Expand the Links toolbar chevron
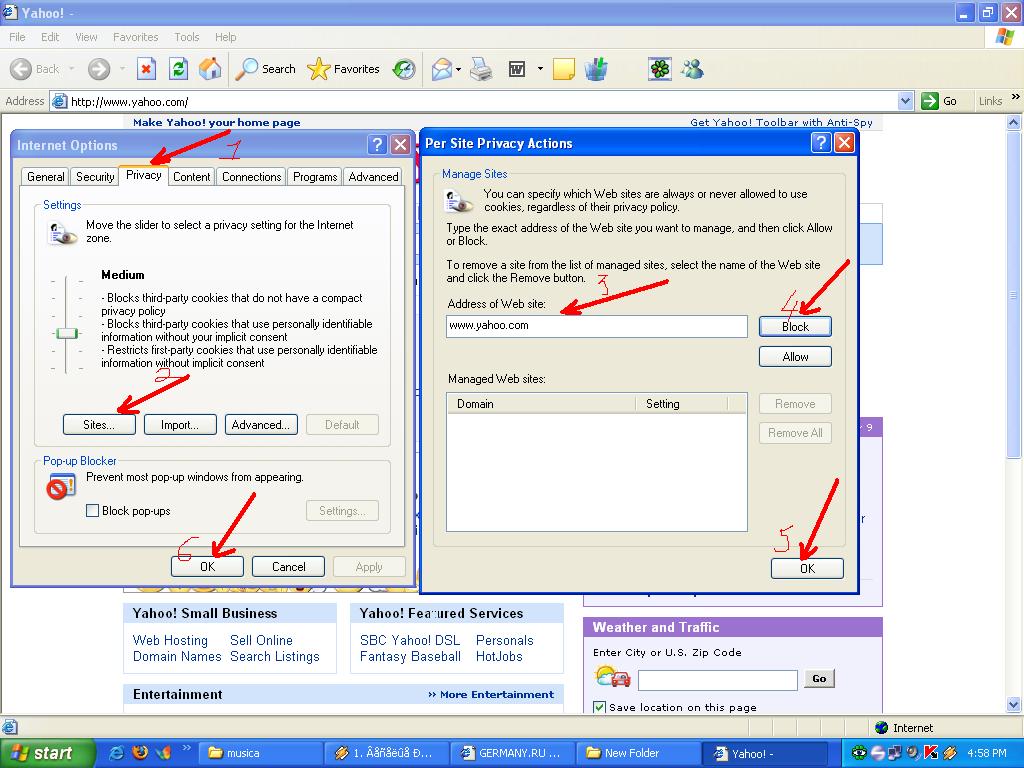 [x=1016, y=97]
